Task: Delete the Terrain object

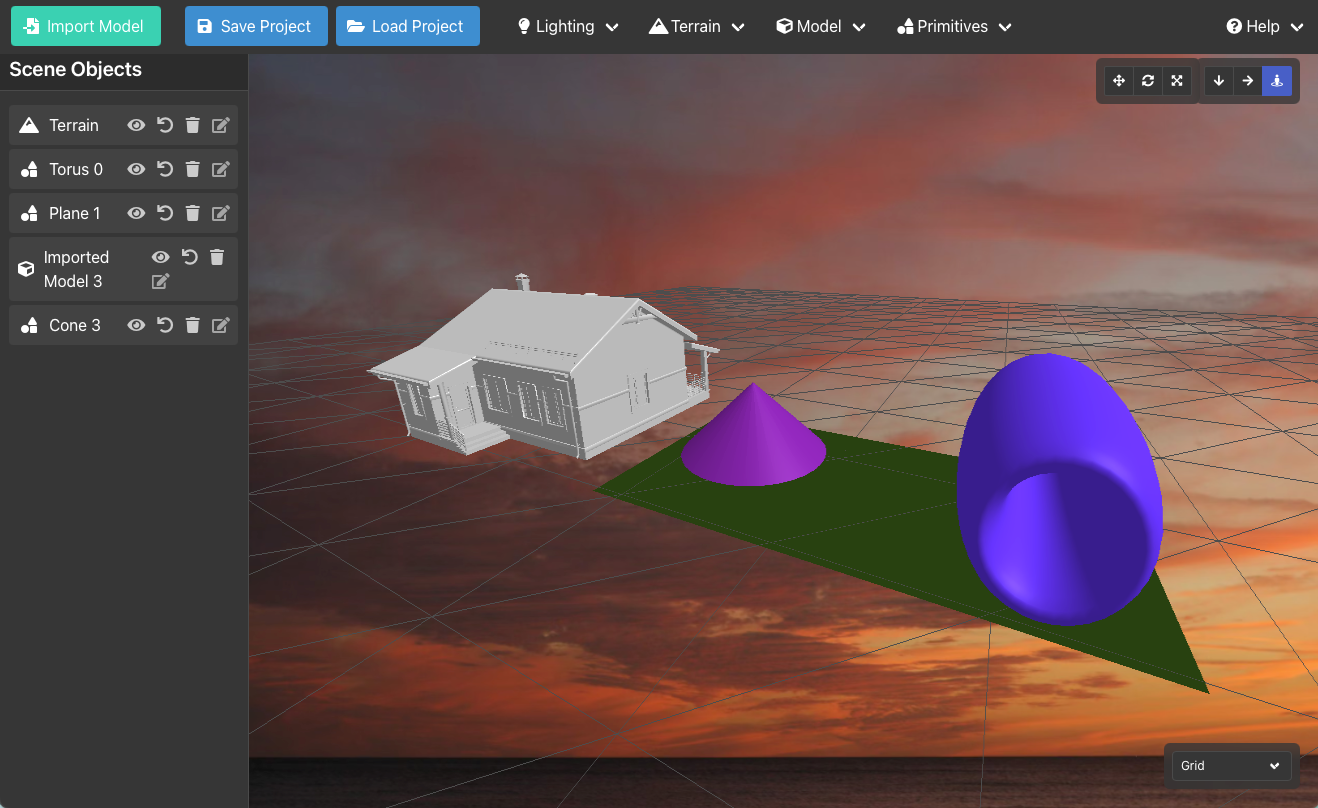Action: (193, 125)
